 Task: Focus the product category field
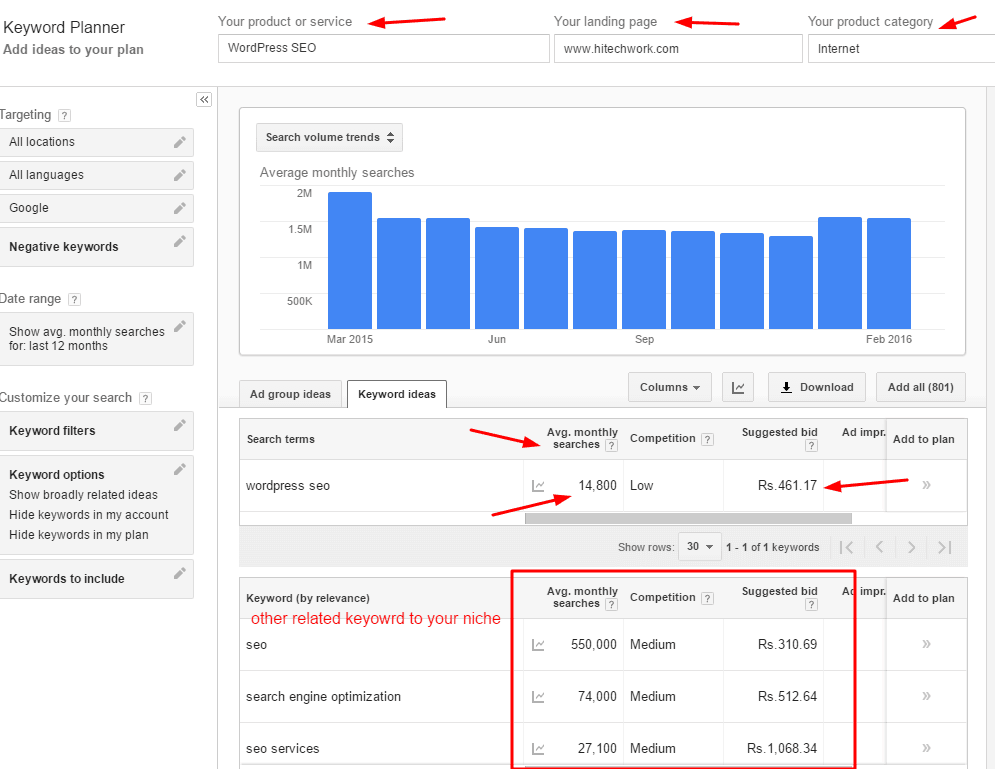901,49
